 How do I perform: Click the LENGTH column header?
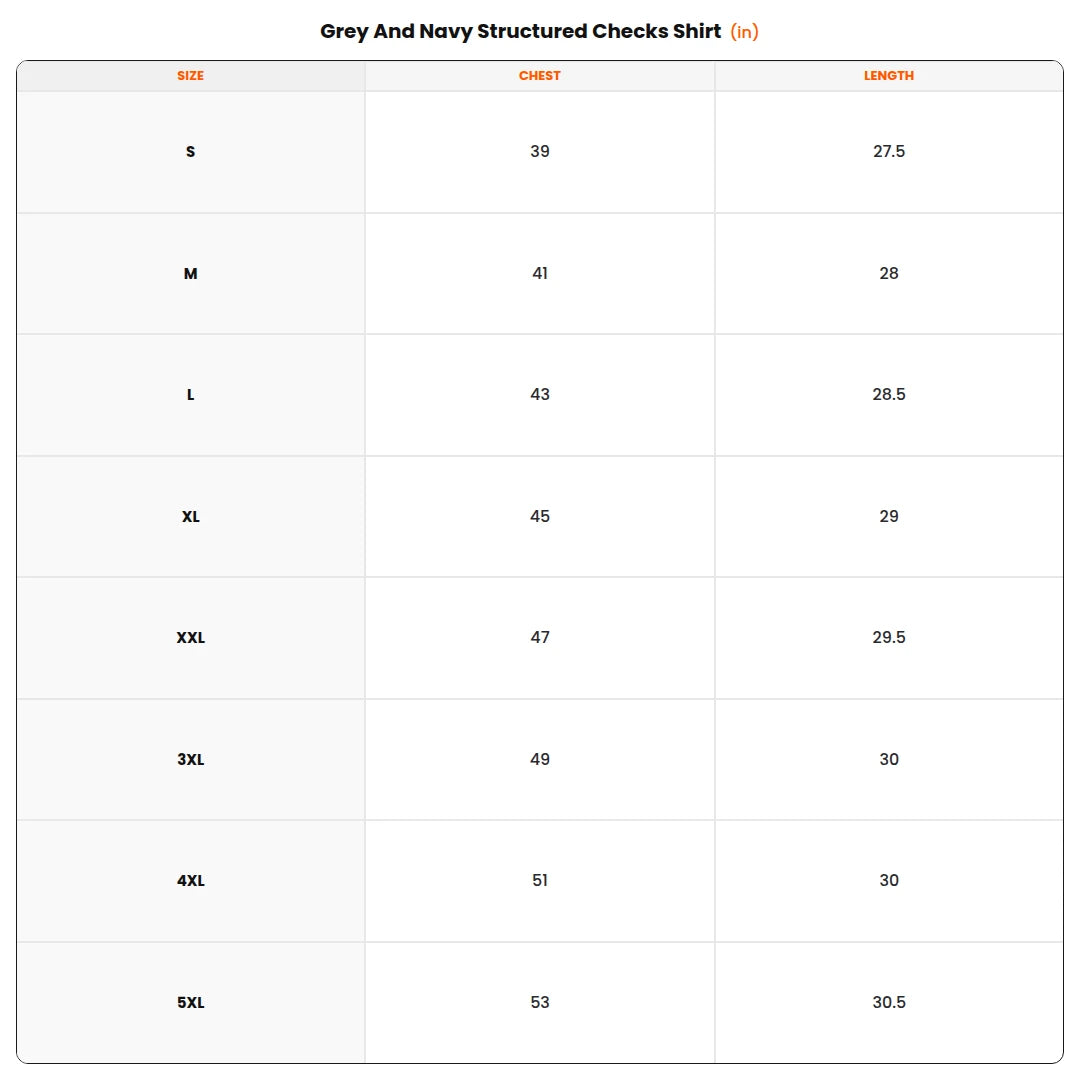tap(889, 76)
